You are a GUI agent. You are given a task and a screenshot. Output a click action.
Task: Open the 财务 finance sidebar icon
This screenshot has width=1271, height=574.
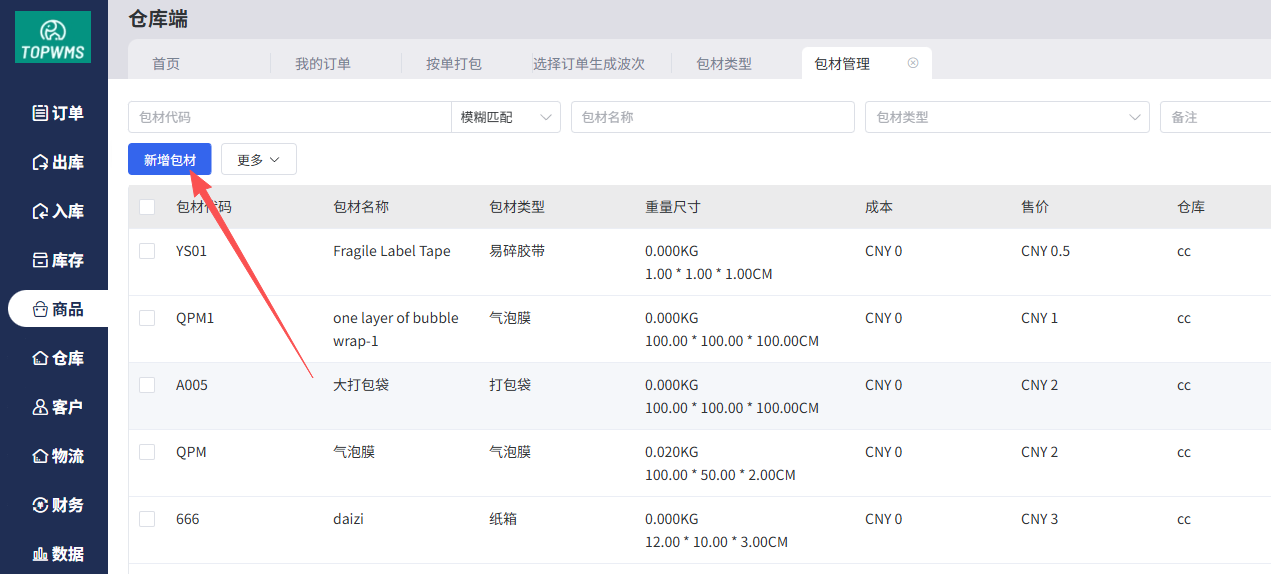coord(41,505)
